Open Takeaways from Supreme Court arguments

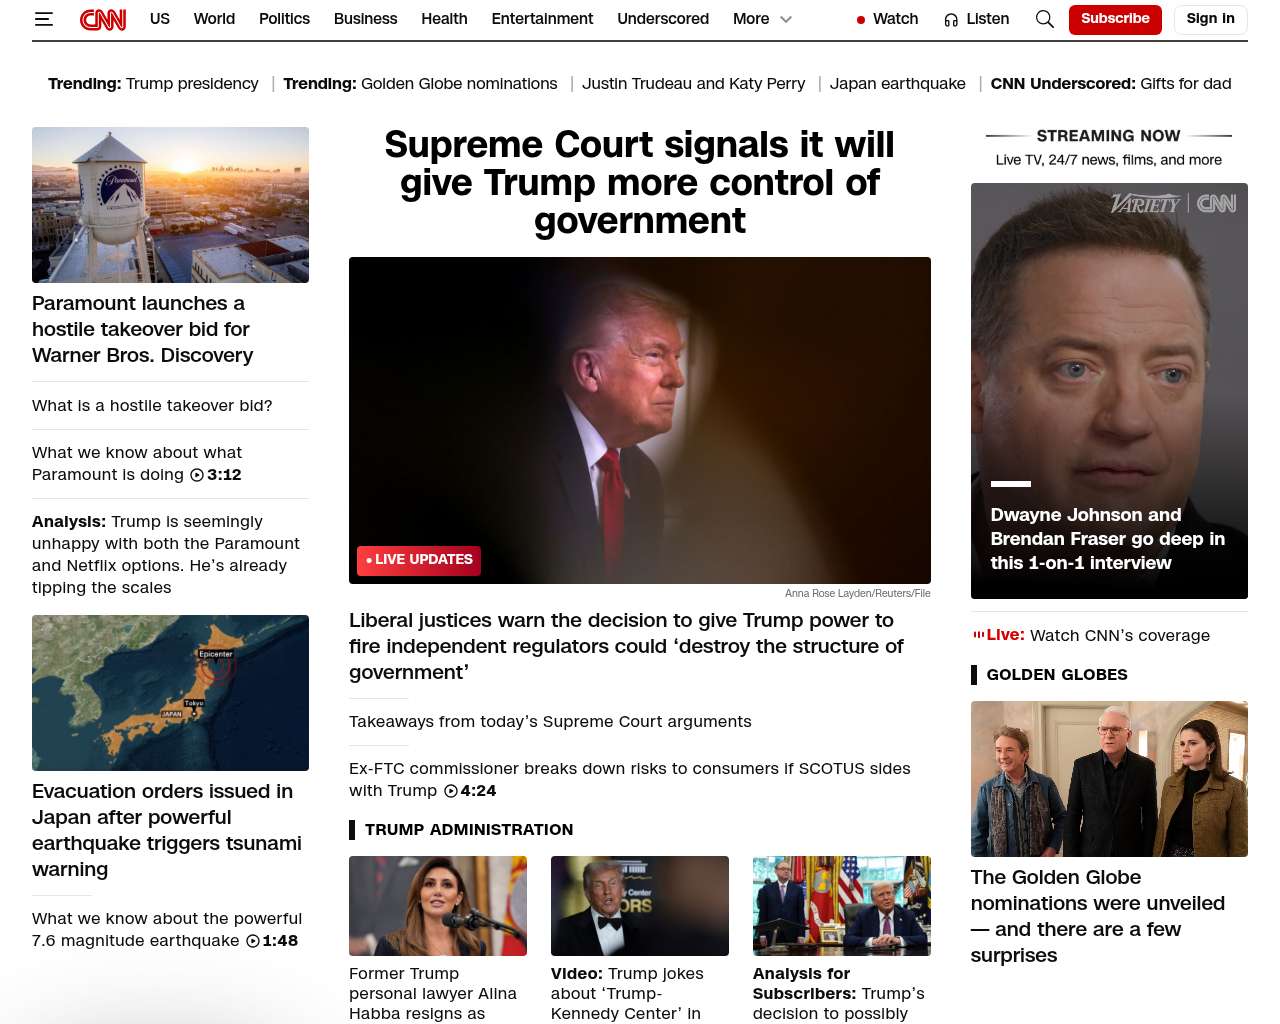click(550, 722)
